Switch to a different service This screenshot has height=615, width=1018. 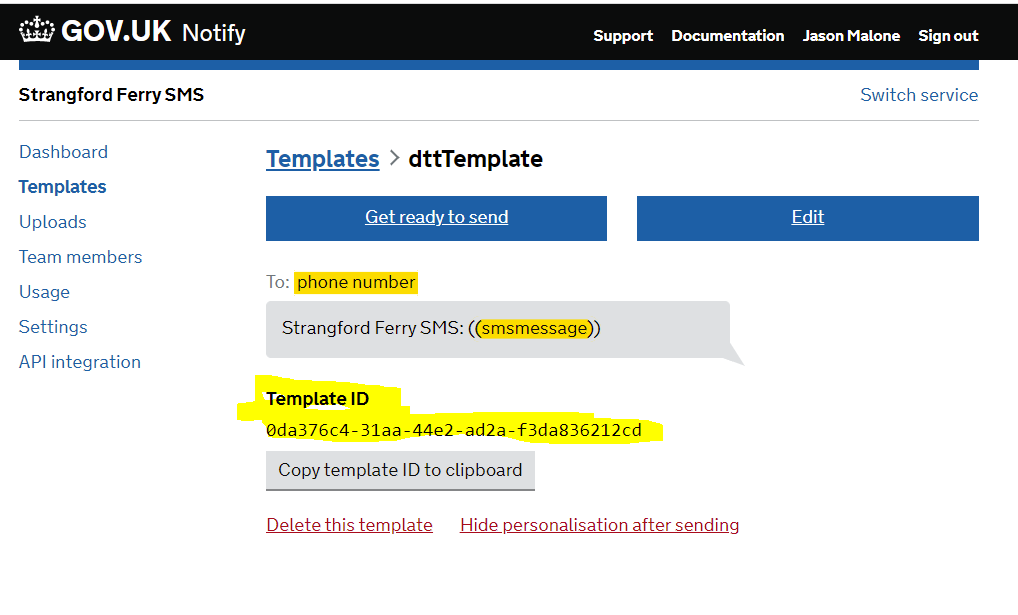tap(918, 94)
